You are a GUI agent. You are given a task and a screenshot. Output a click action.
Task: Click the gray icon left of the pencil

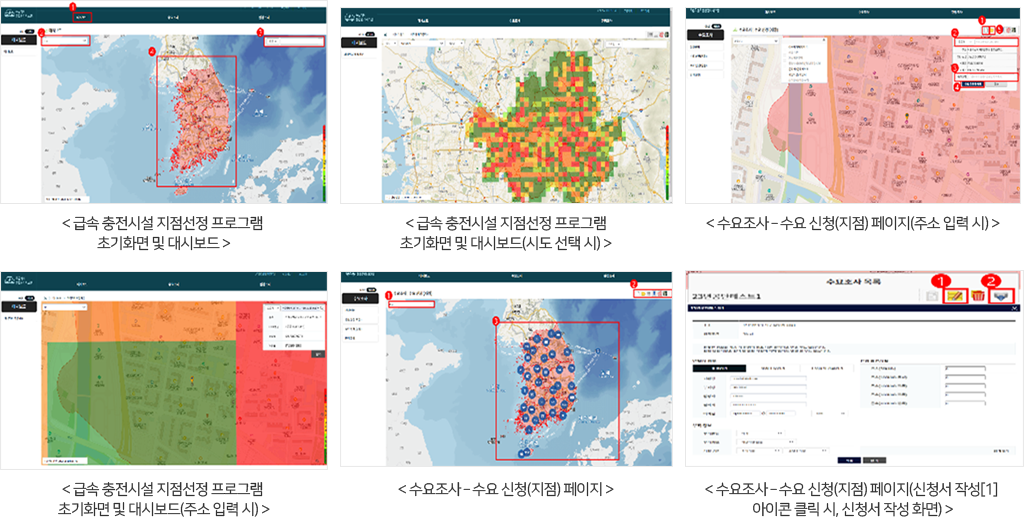933,296
